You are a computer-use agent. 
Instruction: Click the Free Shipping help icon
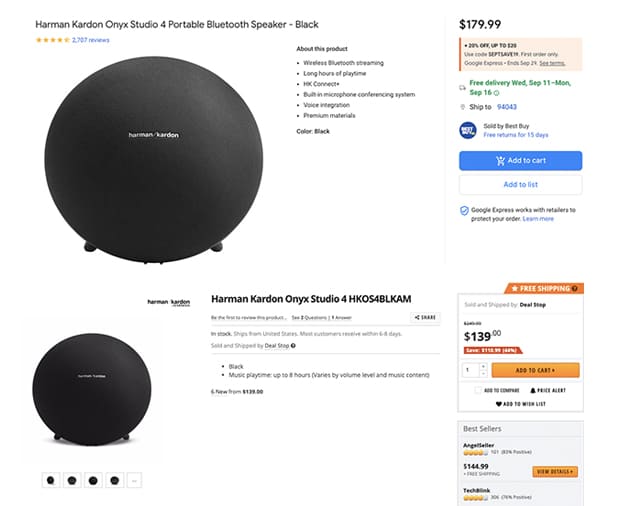574,289
